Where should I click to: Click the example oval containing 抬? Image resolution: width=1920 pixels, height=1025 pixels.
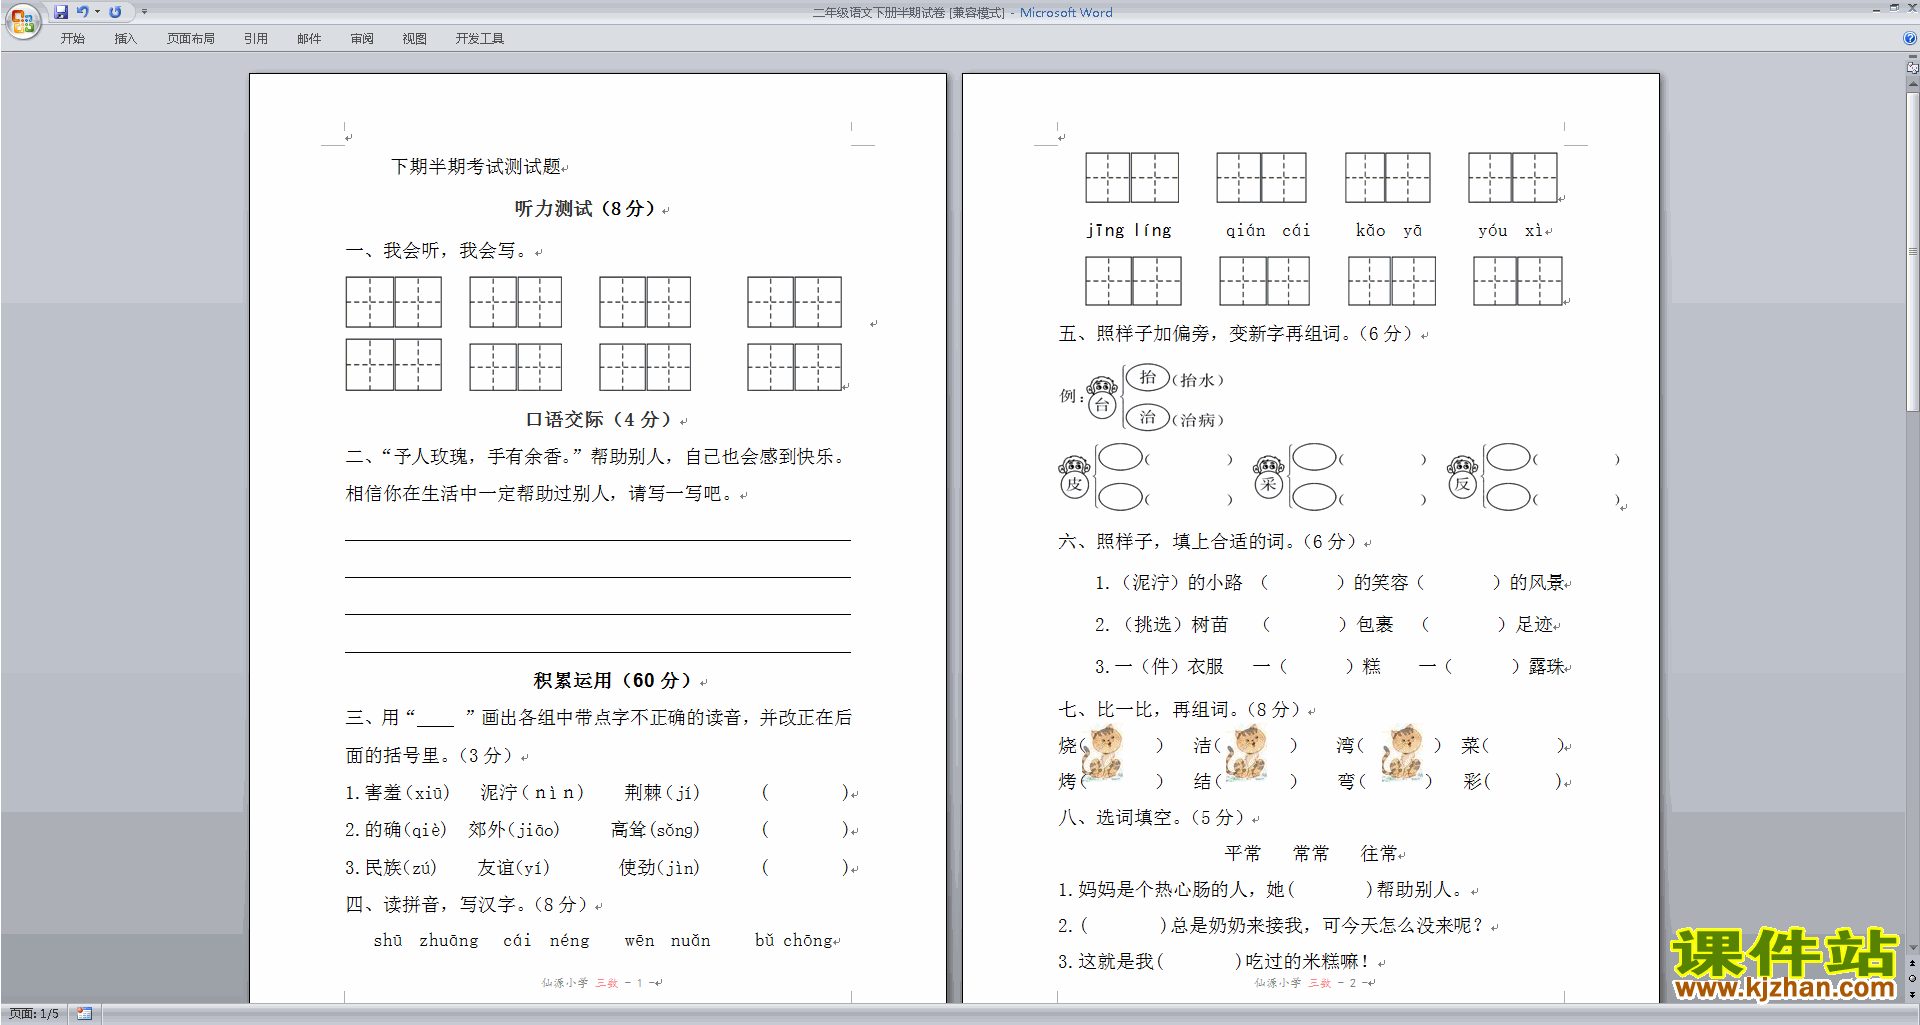[x=1148, y=378]
